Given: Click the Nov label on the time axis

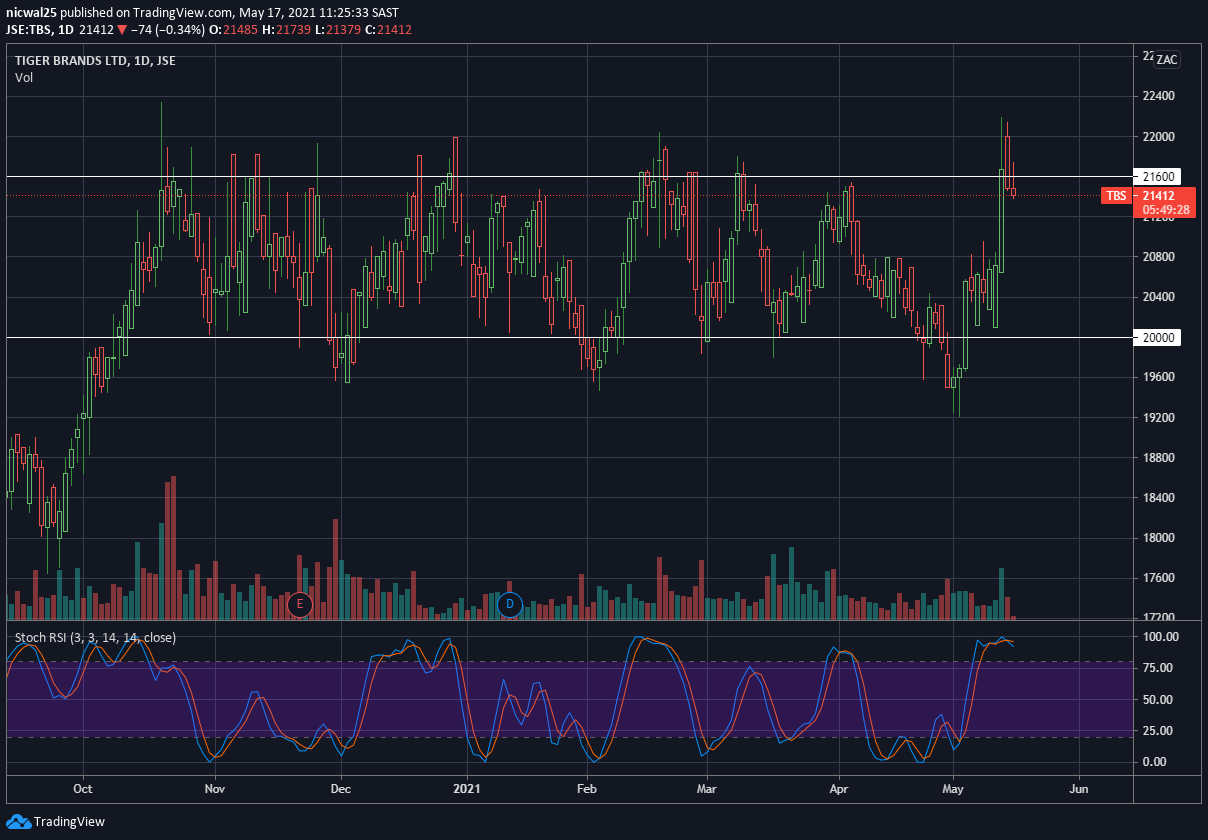Looking at the screenshot, I should click(216, 788).
